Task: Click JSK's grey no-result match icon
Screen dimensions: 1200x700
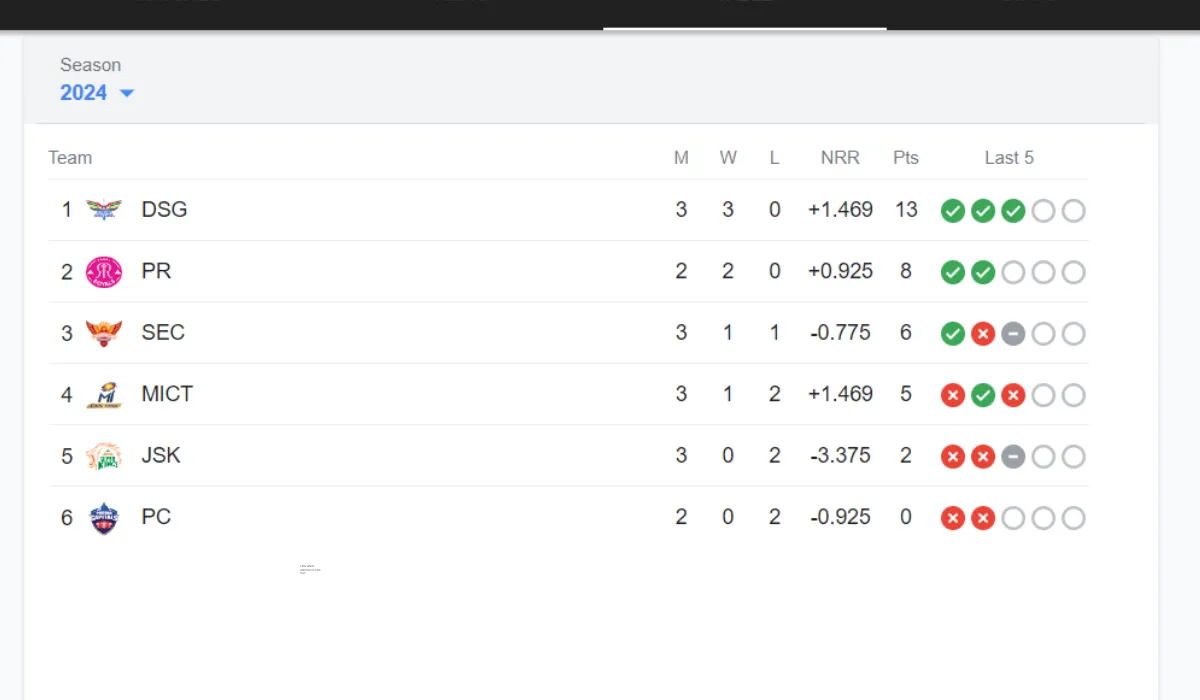Action: (1013, 457)
